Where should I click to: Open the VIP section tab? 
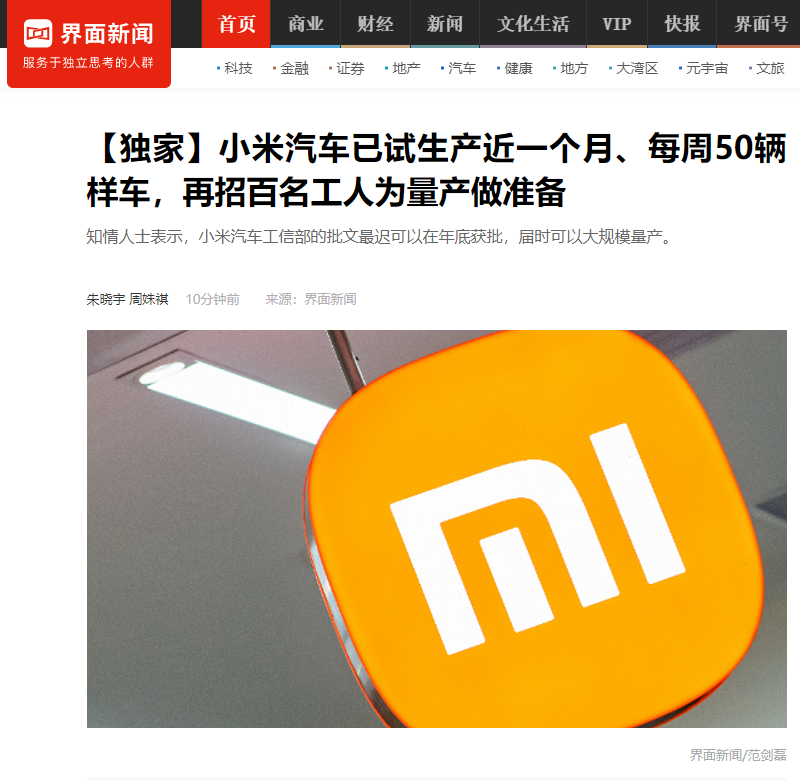(x=617, y=24)
